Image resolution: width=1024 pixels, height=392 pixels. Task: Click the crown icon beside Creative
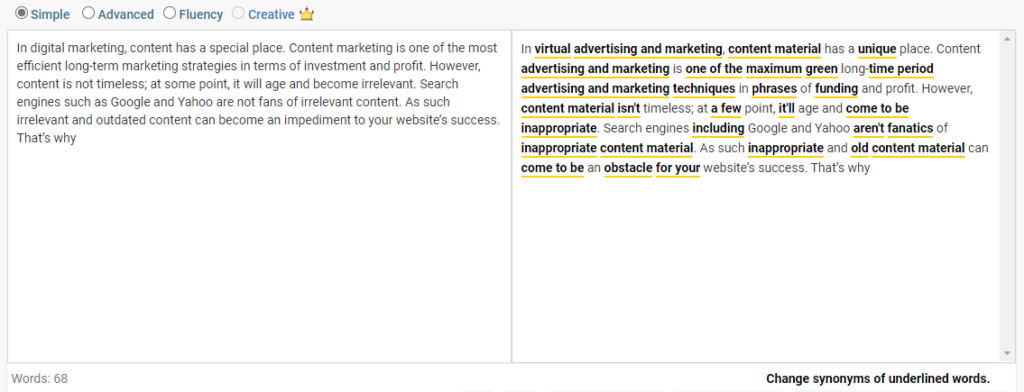pos(307,14)
